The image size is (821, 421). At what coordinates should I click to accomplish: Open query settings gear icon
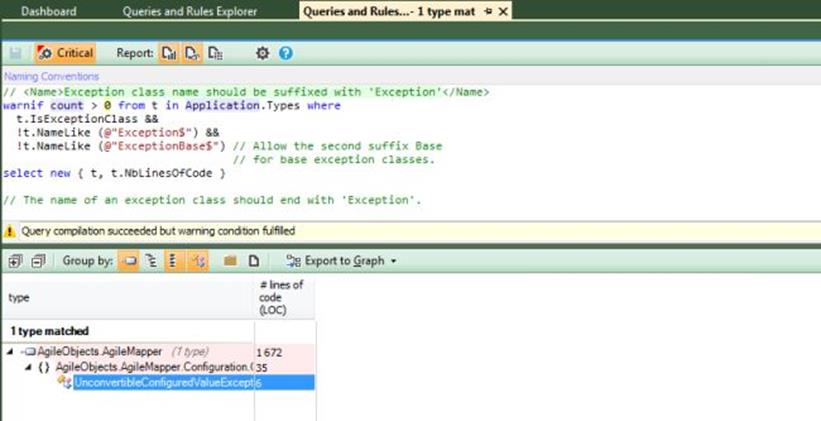[262, 53]
